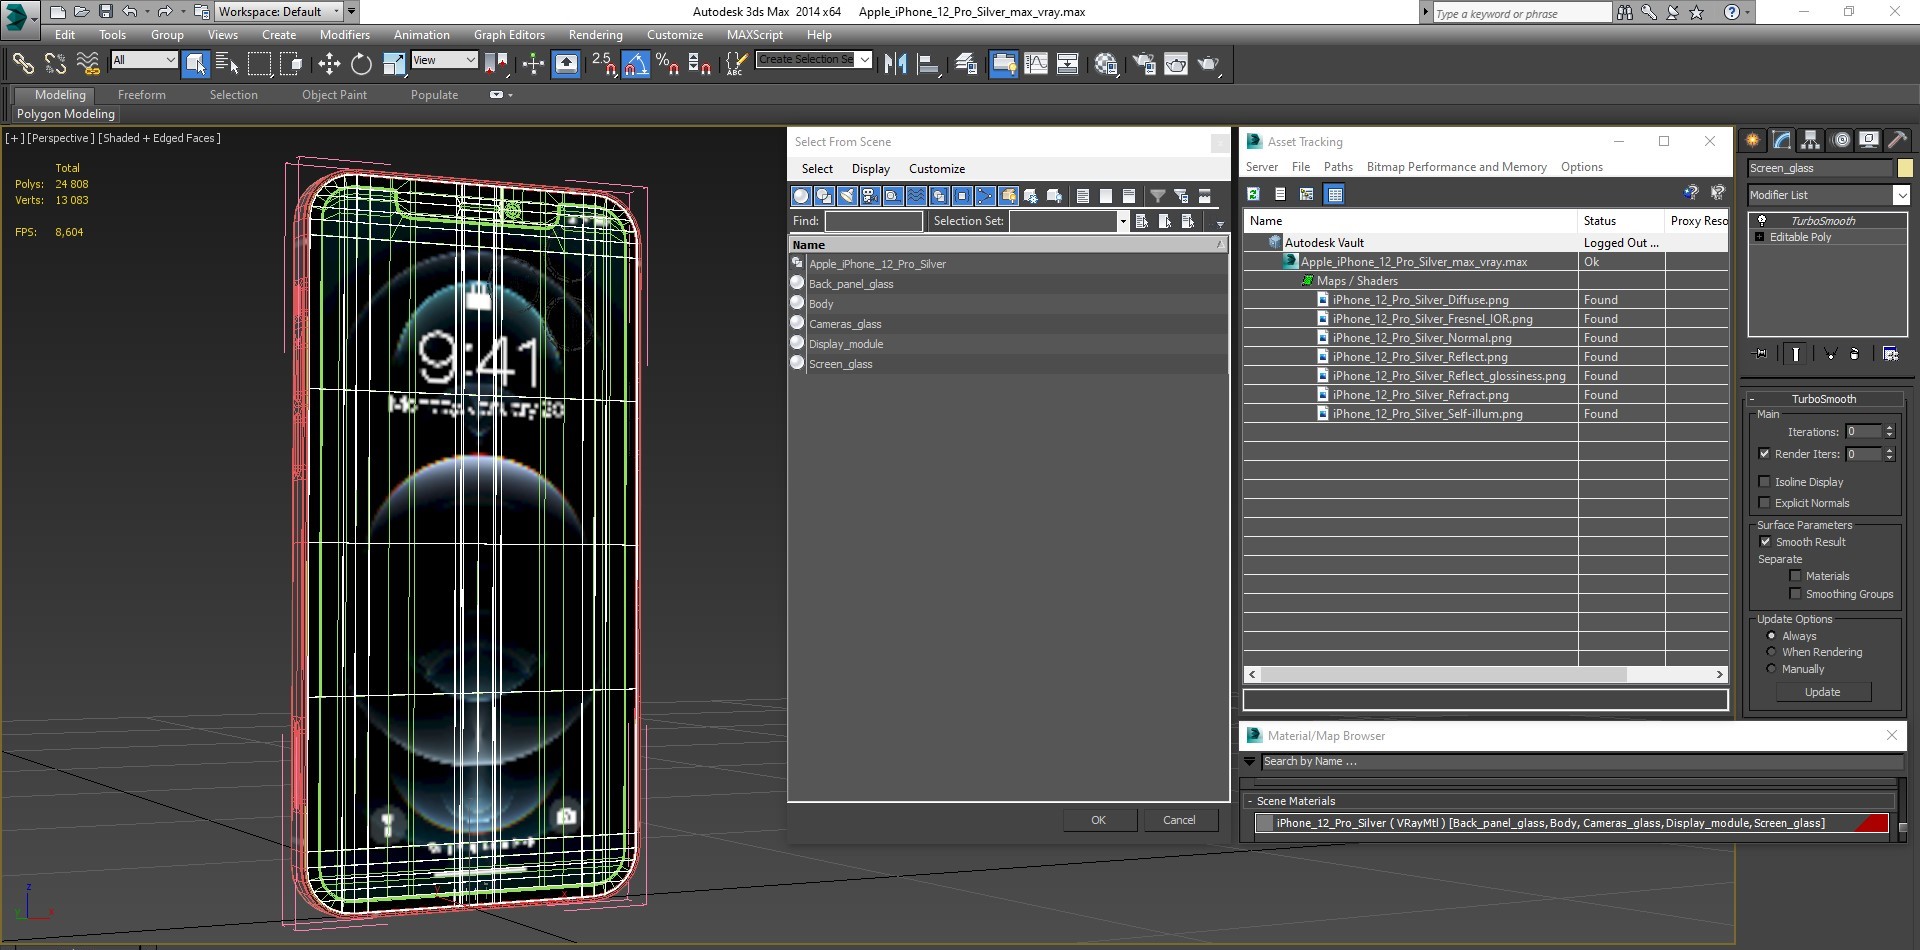Pick the Select and Scale tool
1920x950 pixels.
coord(394,64)
